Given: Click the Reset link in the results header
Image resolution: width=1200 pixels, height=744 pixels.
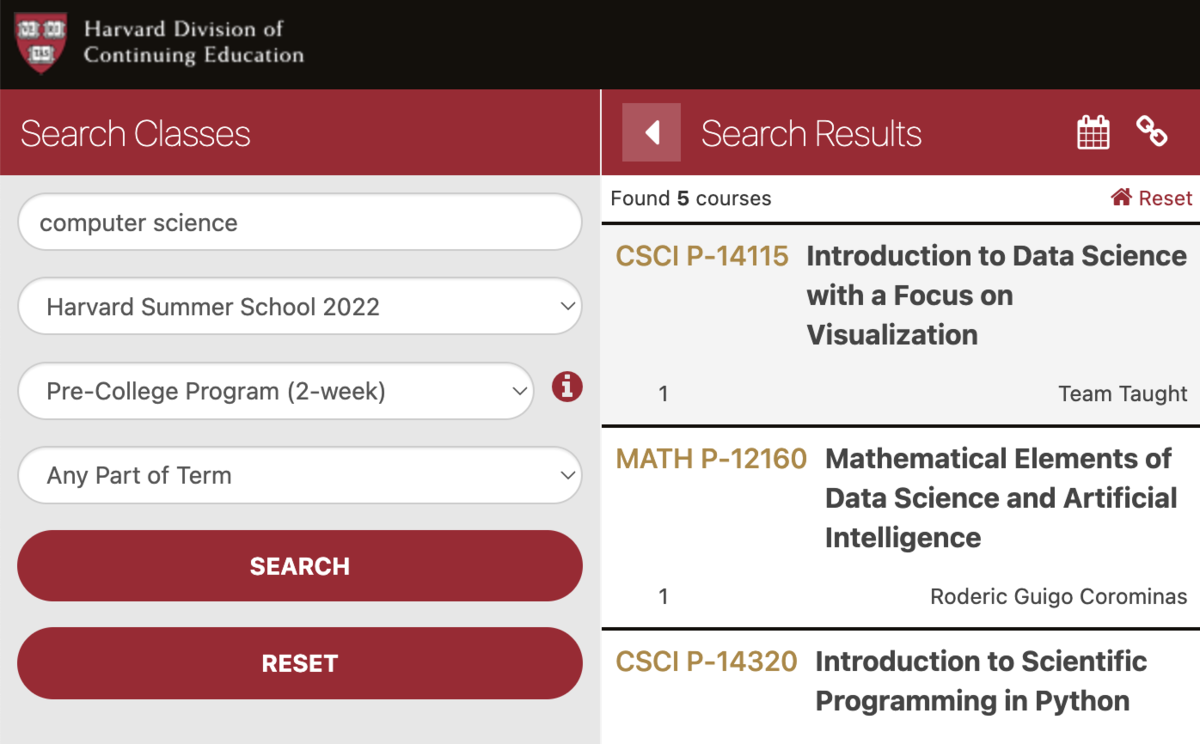Looking at the screenshot, I should tap(1165, 198).
